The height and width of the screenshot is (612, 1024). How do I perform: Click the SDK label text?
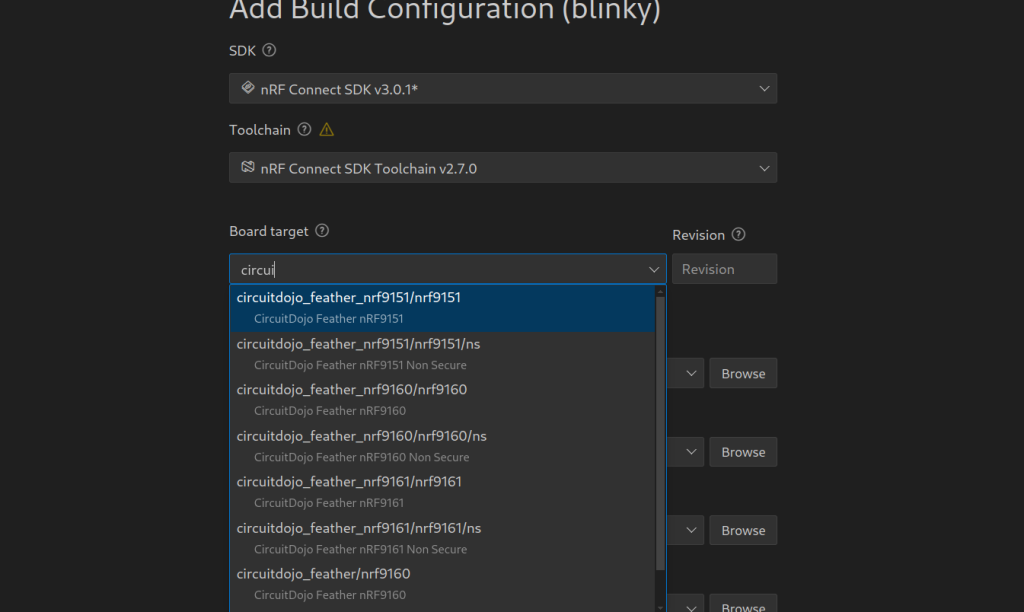(x=242, y=51)
